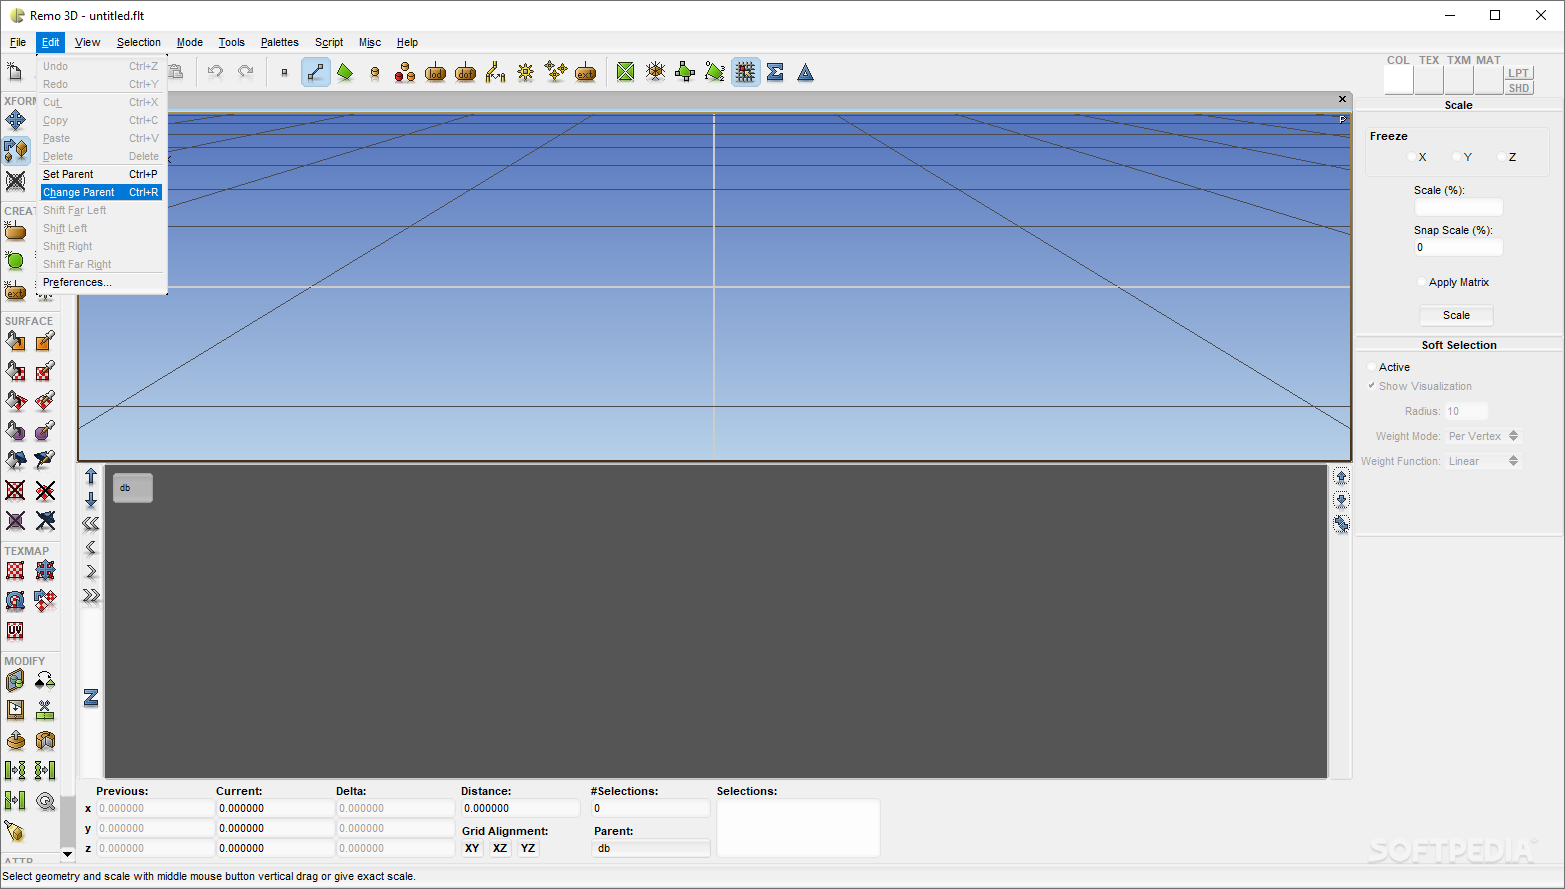Click the checkered texture paint bucket icon
Image resolution: width=1565 pixels, height=889 pixels.
[x=15, y=371]
